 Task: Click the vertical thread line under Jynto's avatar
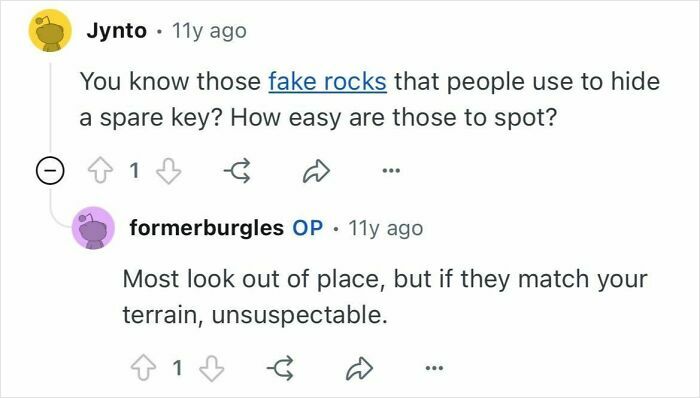(50, 107)
